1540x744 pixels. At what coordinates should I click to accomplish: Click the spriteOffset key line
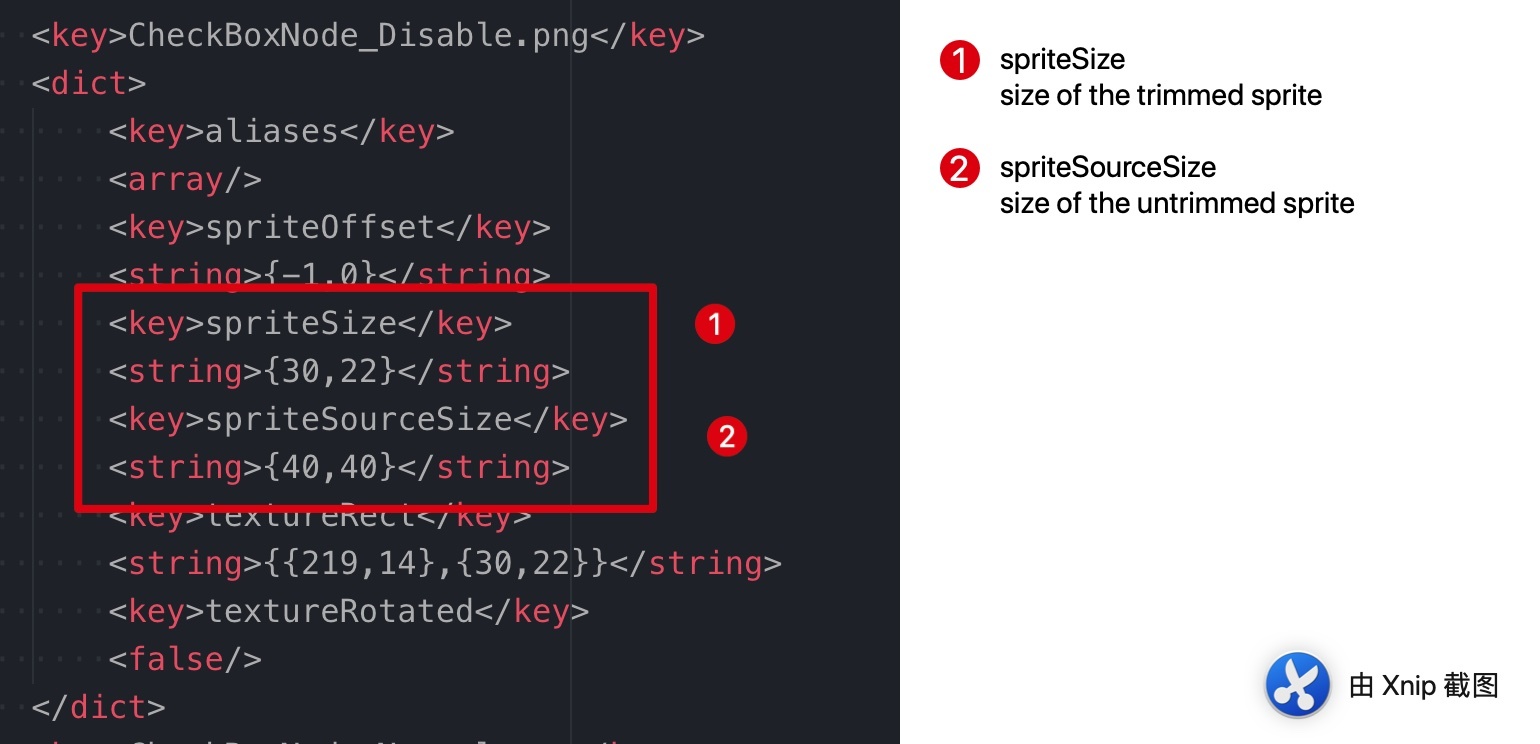tap(329, 227)
